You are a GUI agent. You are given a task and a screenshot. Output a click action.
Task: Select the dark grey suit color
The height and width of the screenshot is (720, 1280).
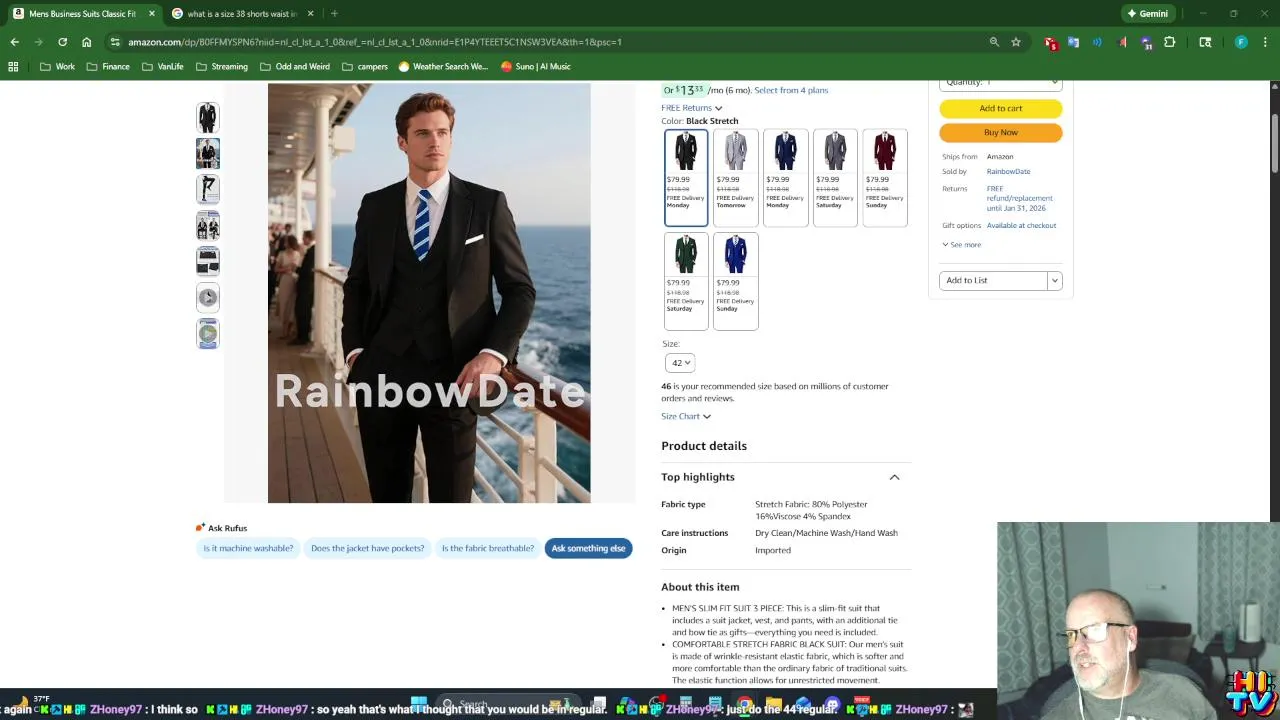[x=835, y=178]
